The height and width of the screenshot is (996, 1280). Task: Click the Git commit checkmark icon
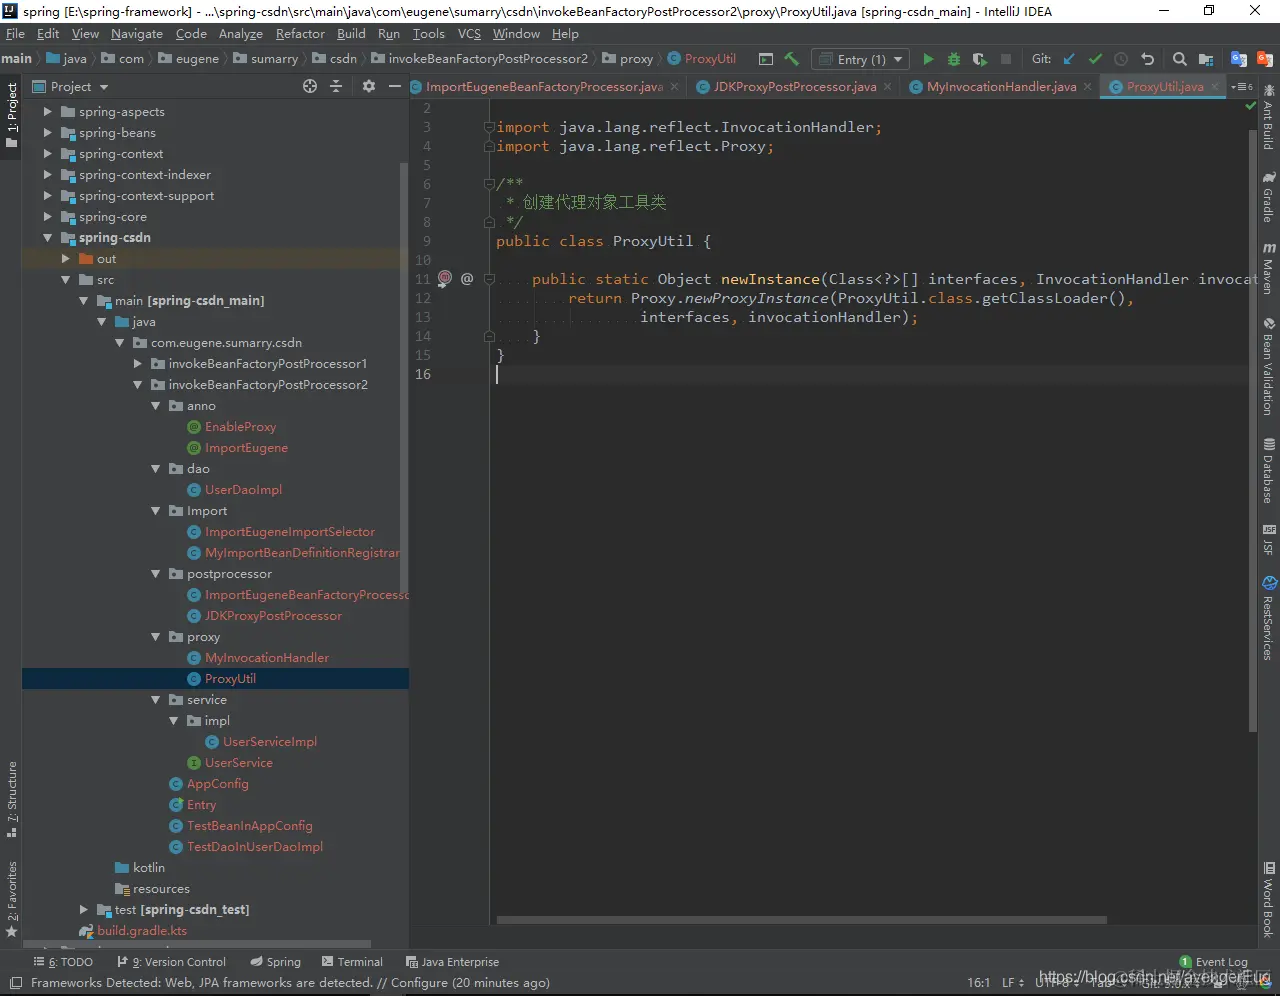[x=1095, y=59]
